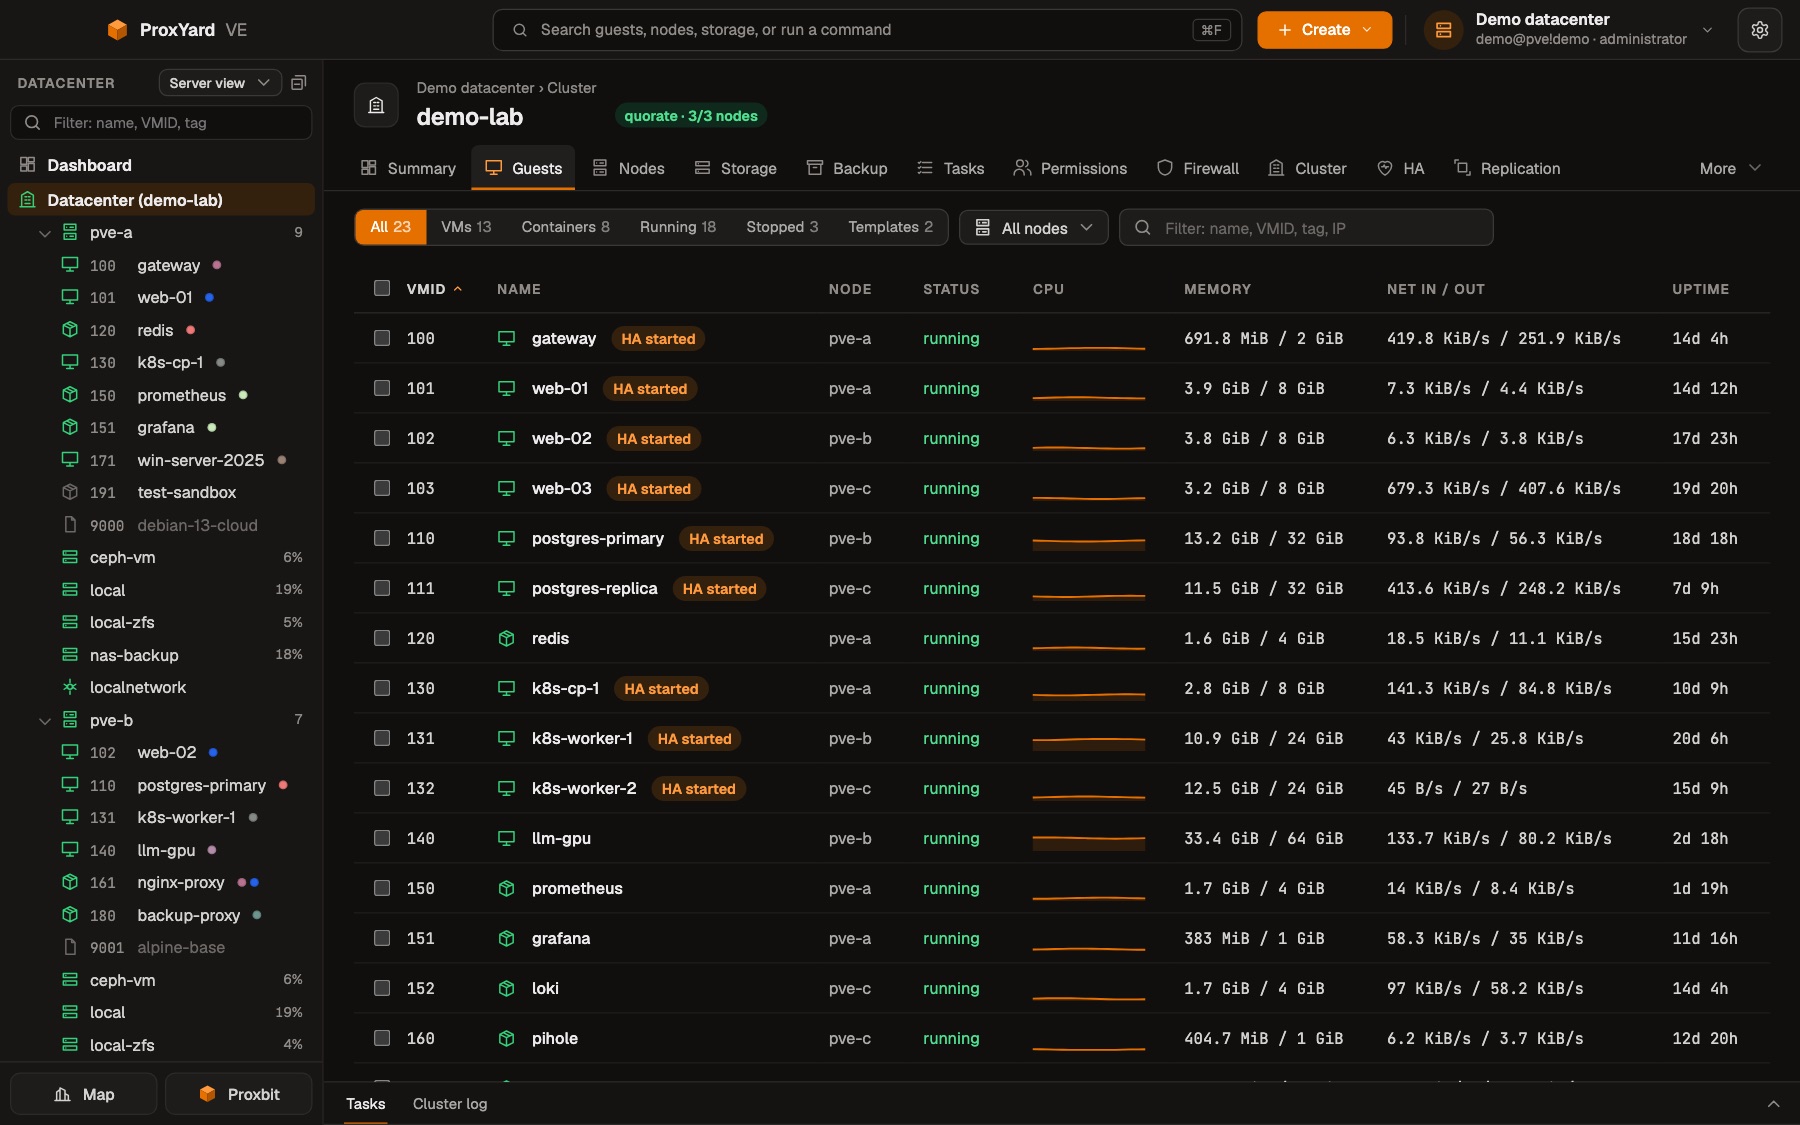Viewport: 1800px width, 1125px height.
Task: Focus the guest filter name, VMID, tag, IP field
Action: [1306, 228]
